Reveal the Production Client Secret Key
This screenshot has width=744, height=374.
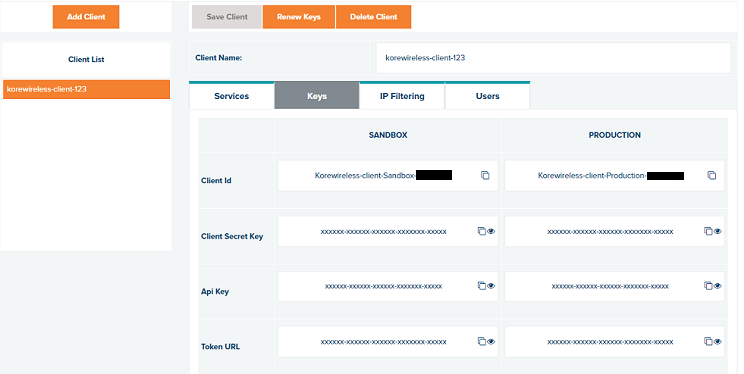pos(717,232)
